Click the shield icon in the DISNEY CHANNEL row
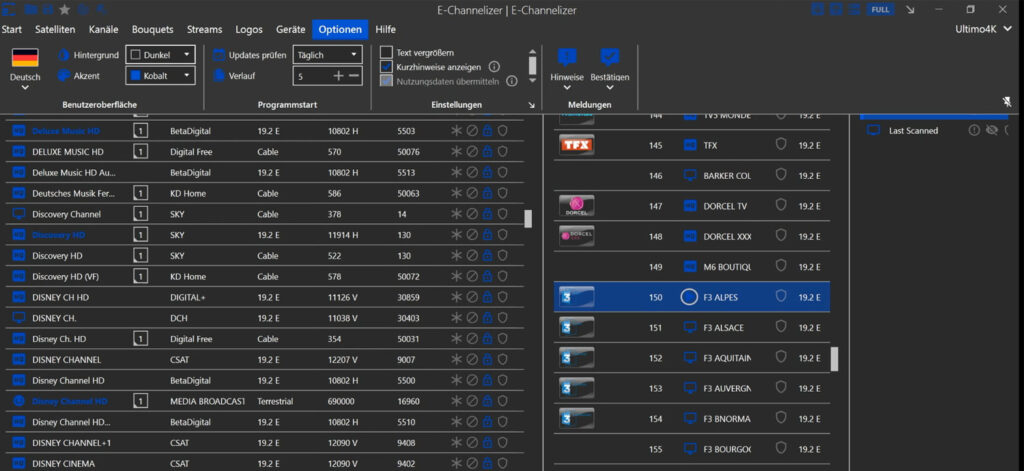This screenshot has width=1024, height=471. [x=503, y=359]
